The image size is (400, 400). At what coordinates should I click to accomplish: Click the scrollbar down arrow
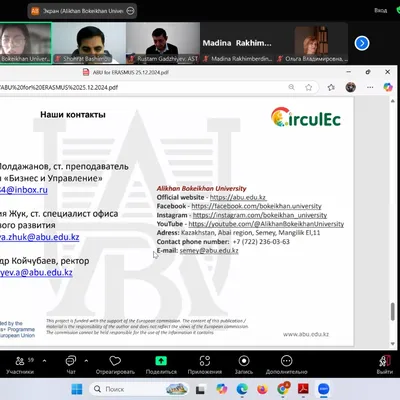pyautogui.click(x=393, y=343)
